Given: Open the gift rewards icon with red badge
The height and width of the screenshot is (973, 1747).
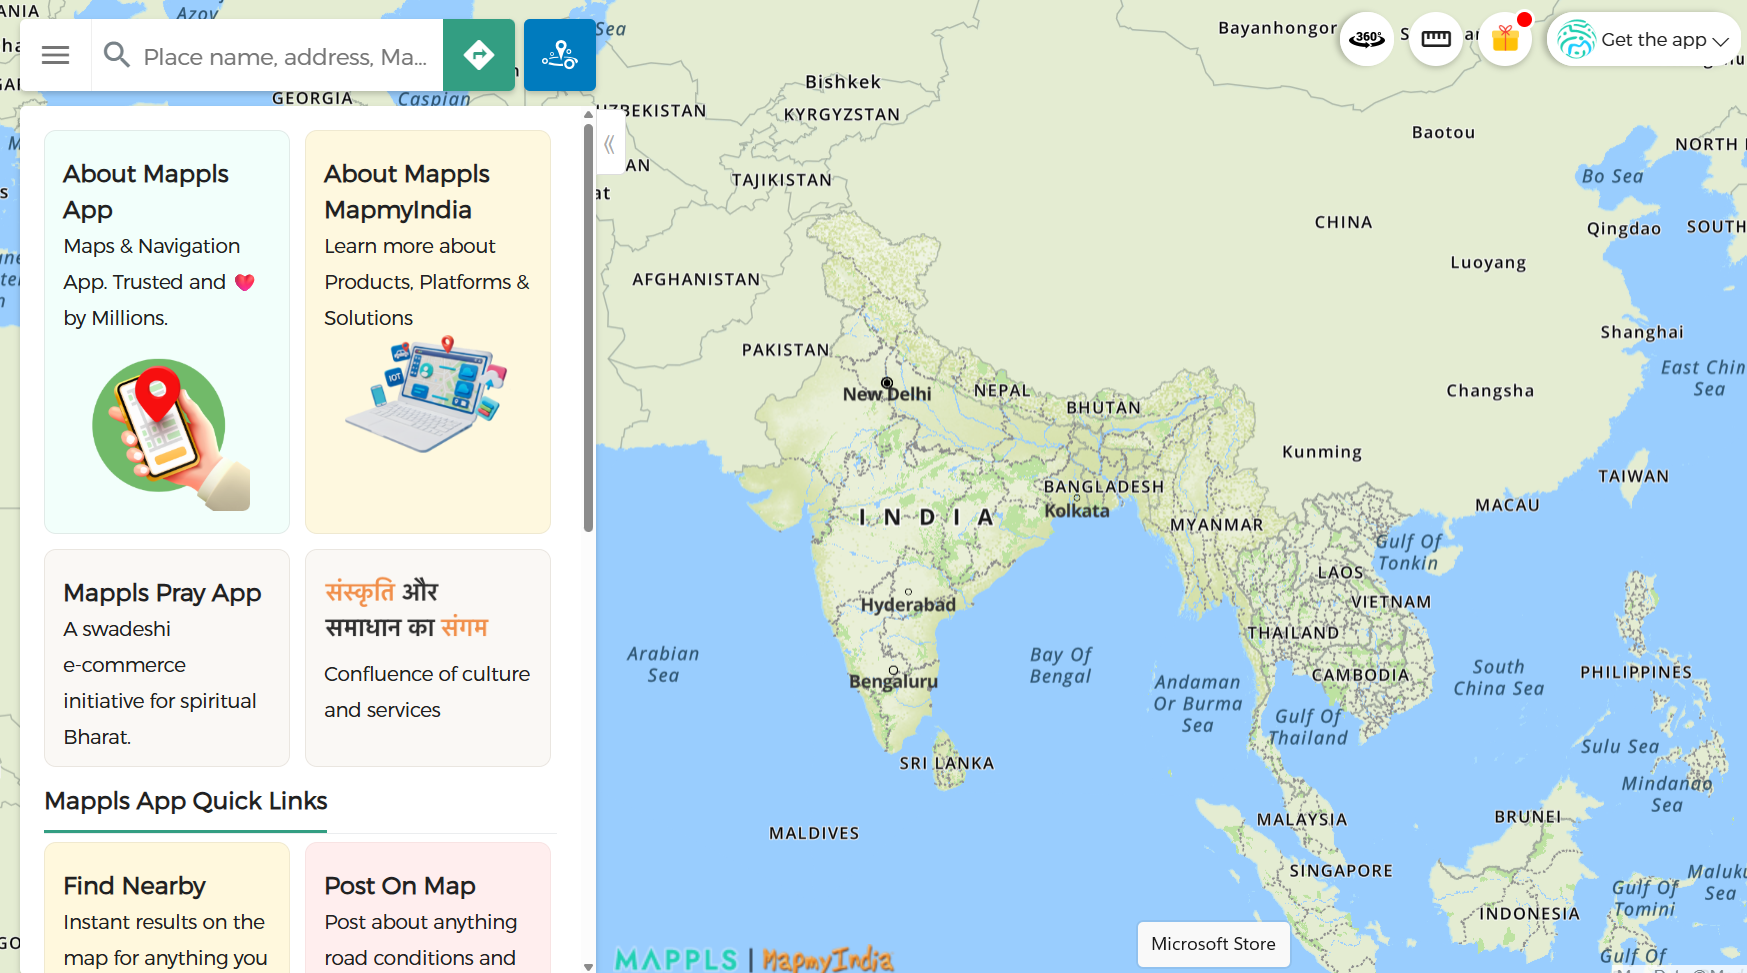Looking at the screenshot, I should click(x=1504, y=39).
